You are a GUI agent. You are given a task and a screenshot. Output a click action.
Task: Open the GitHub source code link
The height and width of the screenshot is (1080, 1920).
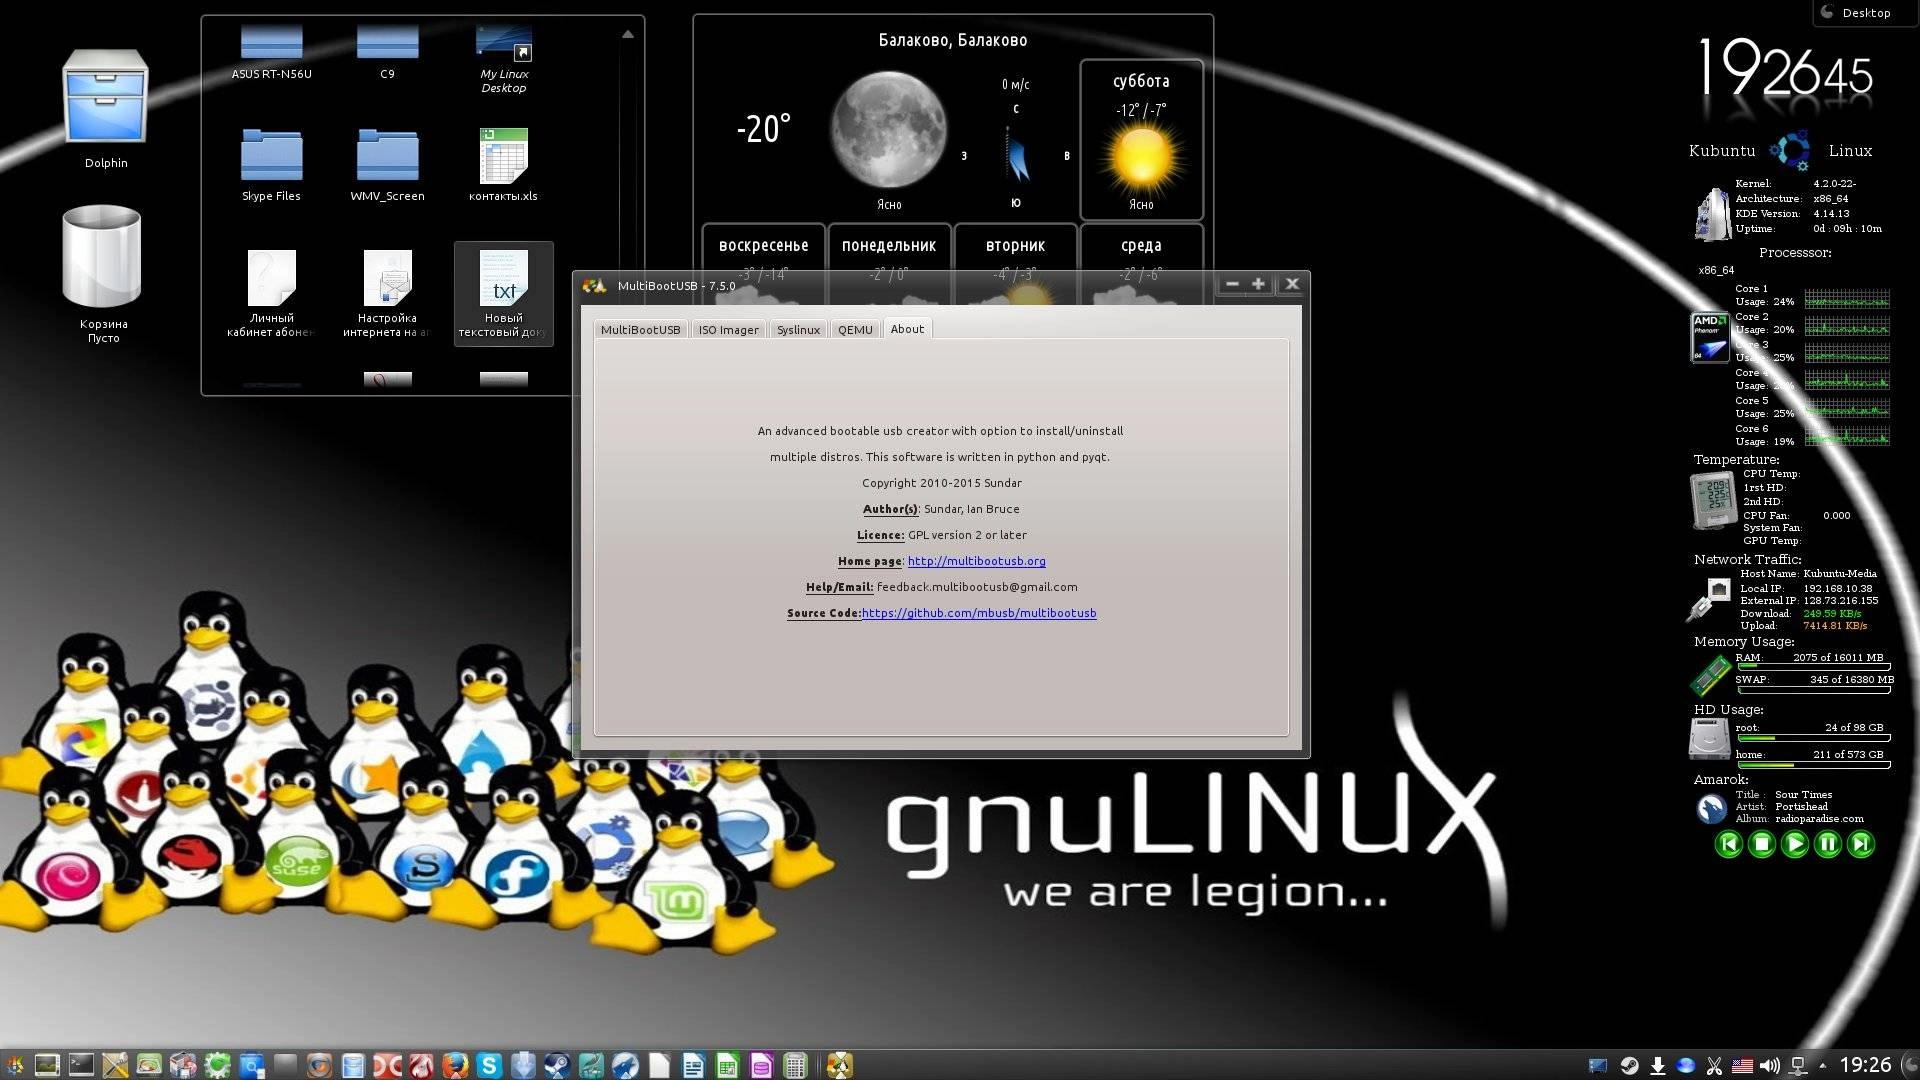pos(979,613)
